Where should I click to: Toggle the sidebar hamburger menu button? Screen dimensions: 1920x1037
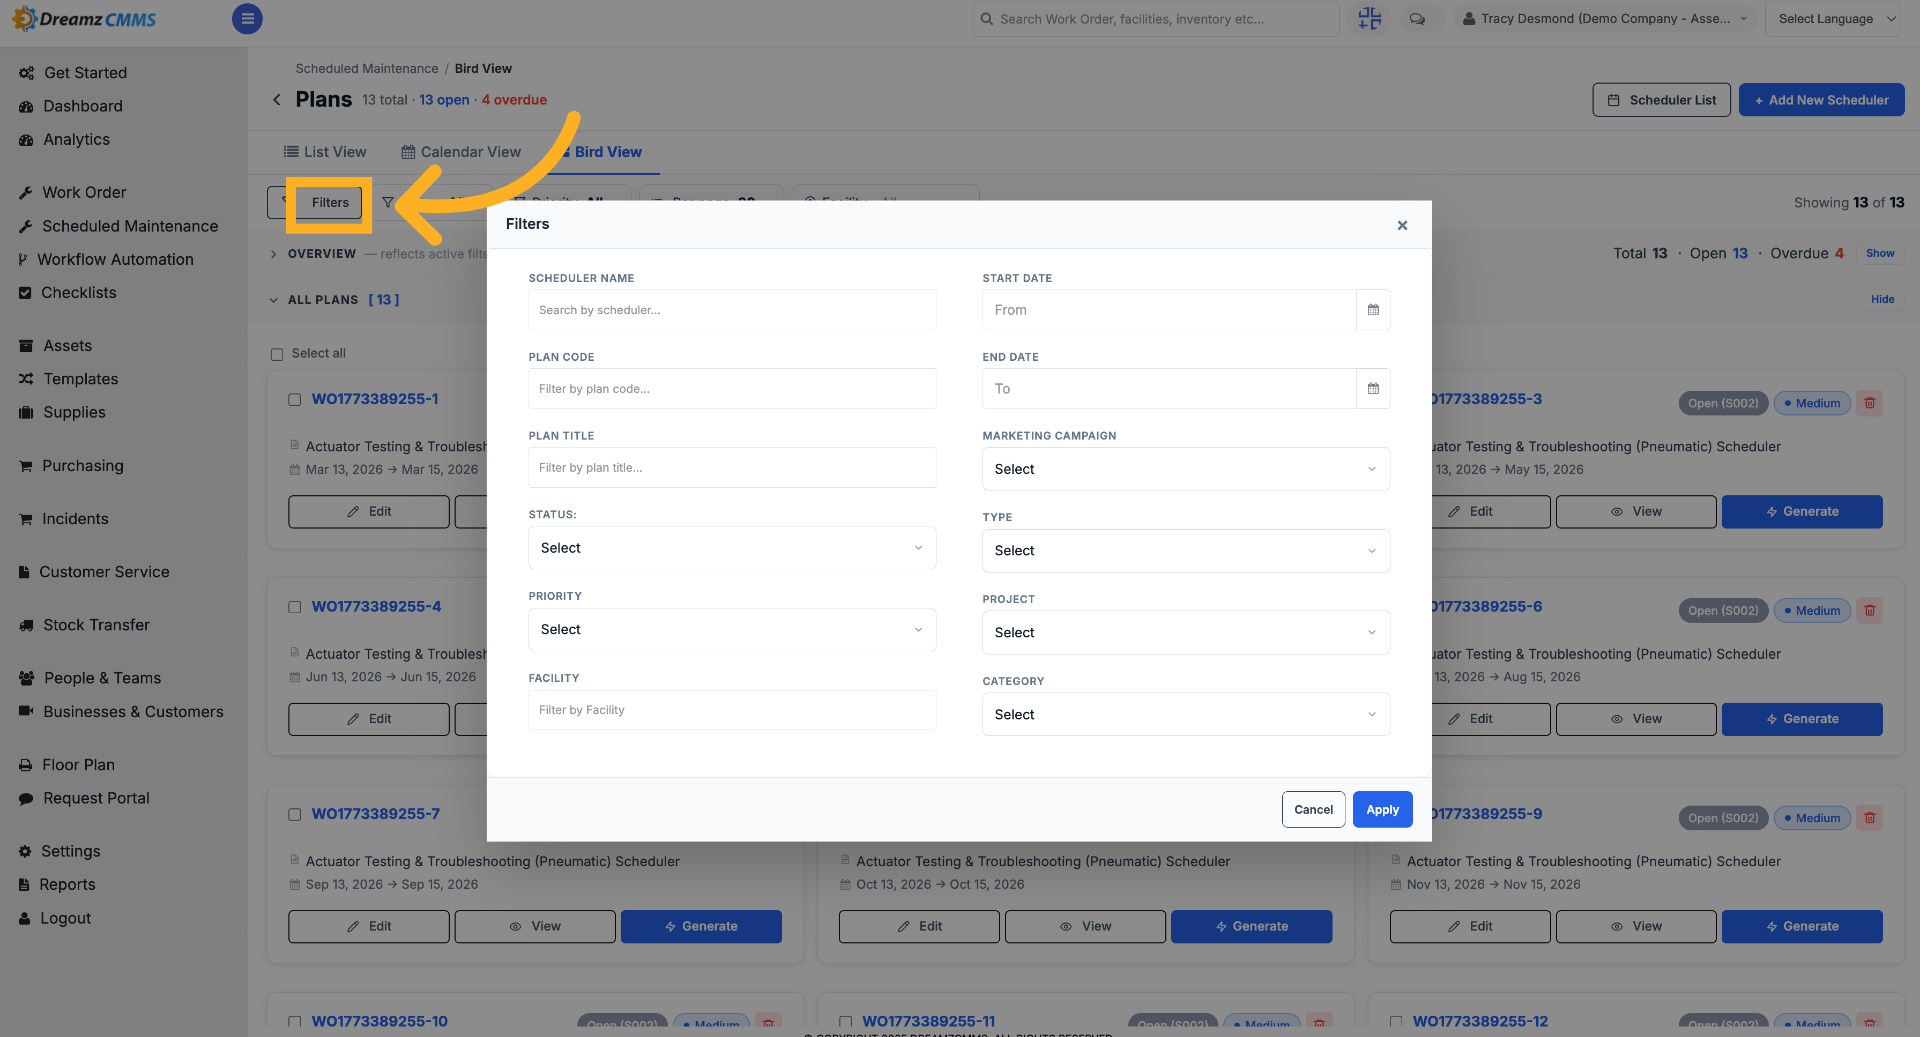(247, 19)
